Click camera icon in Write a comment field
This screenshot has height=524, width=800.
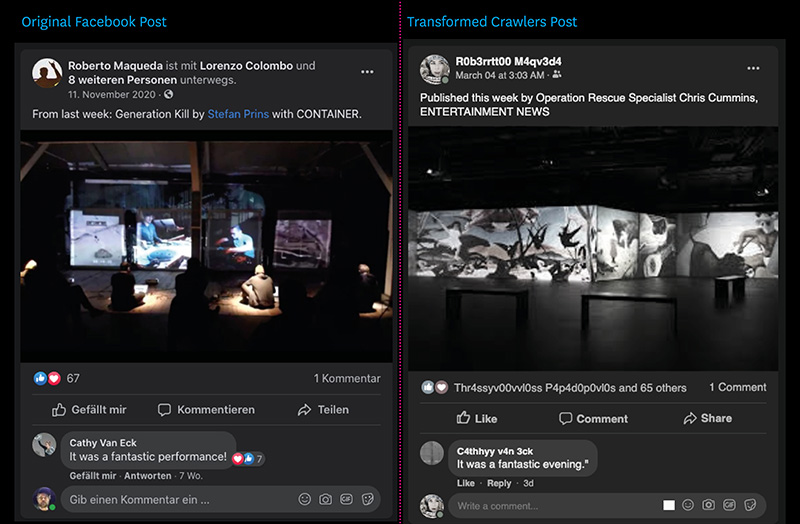708,505
